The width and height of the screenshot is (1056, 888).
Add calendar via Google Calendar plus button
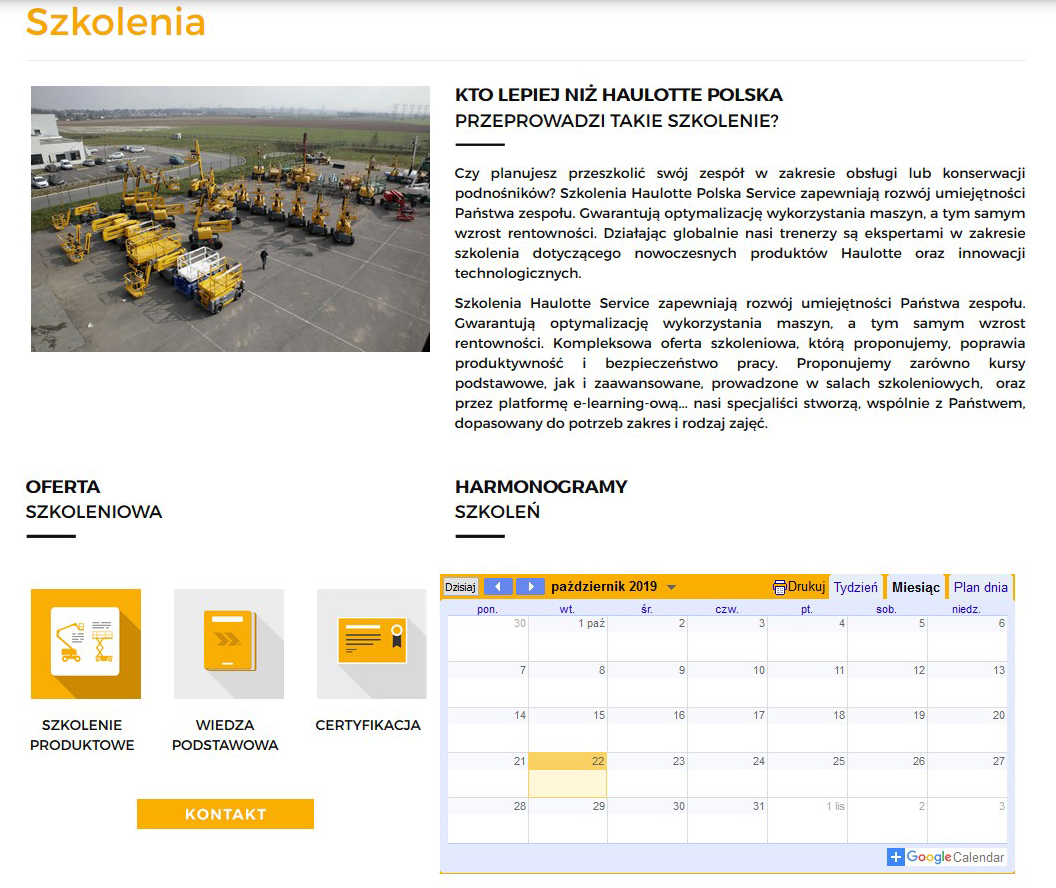[896, 857]
